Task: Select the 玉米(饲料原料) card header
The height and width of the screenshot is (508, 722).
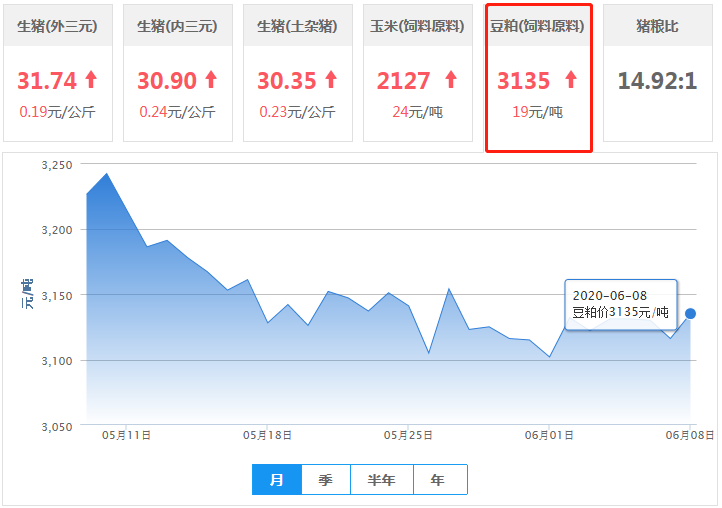Action: tap(418, 26)
